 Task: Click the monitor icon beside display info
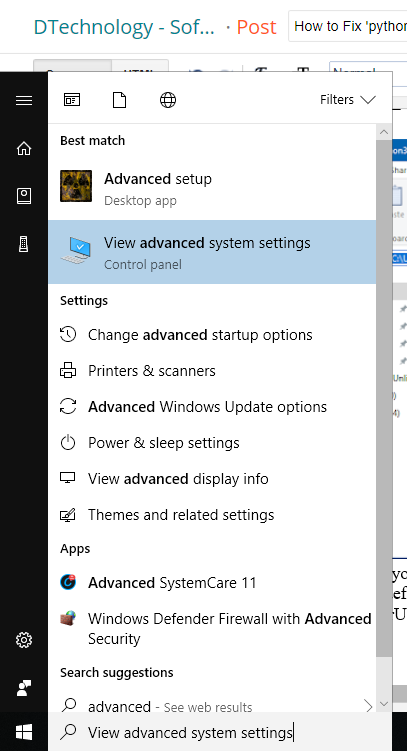(68, 478)
